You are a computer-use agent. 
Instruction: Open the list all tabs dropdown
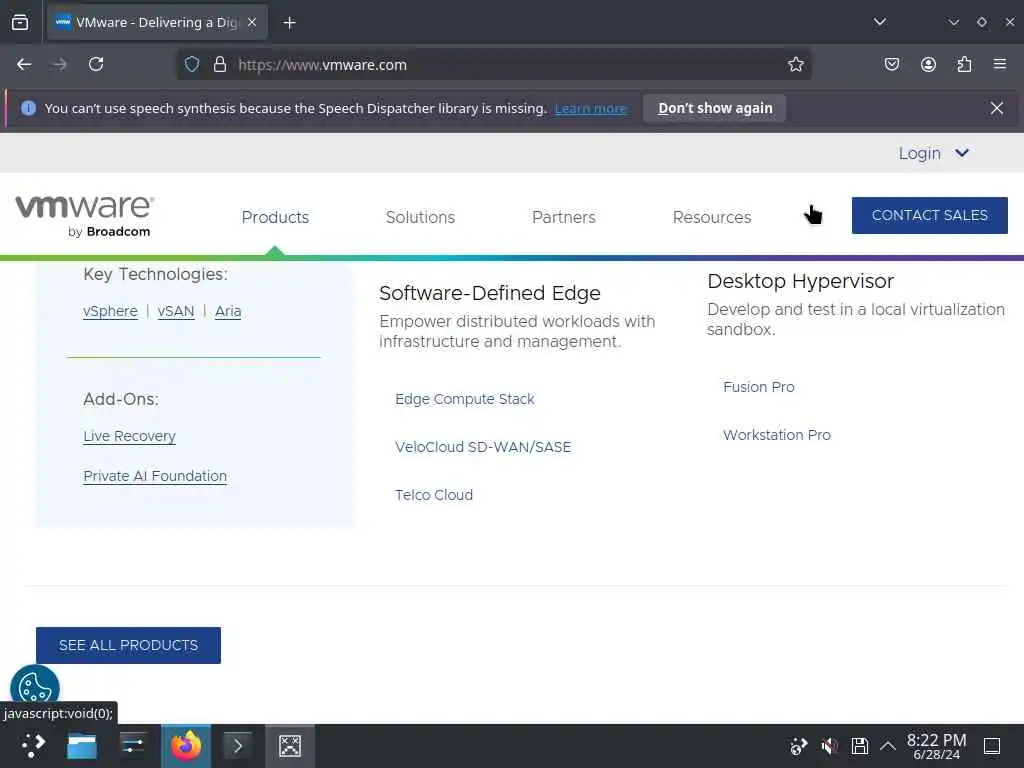[x=880, y=22]
